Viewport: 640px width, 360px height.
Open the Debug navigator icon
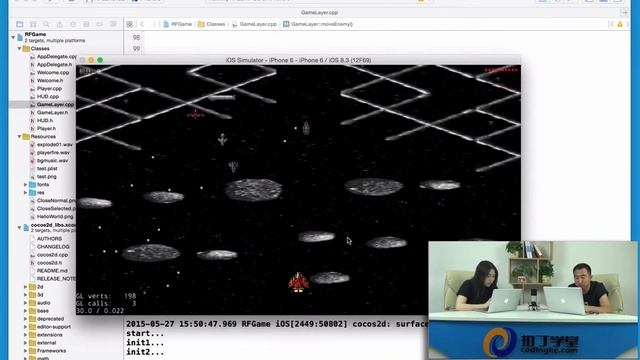(x=86, y=24)
